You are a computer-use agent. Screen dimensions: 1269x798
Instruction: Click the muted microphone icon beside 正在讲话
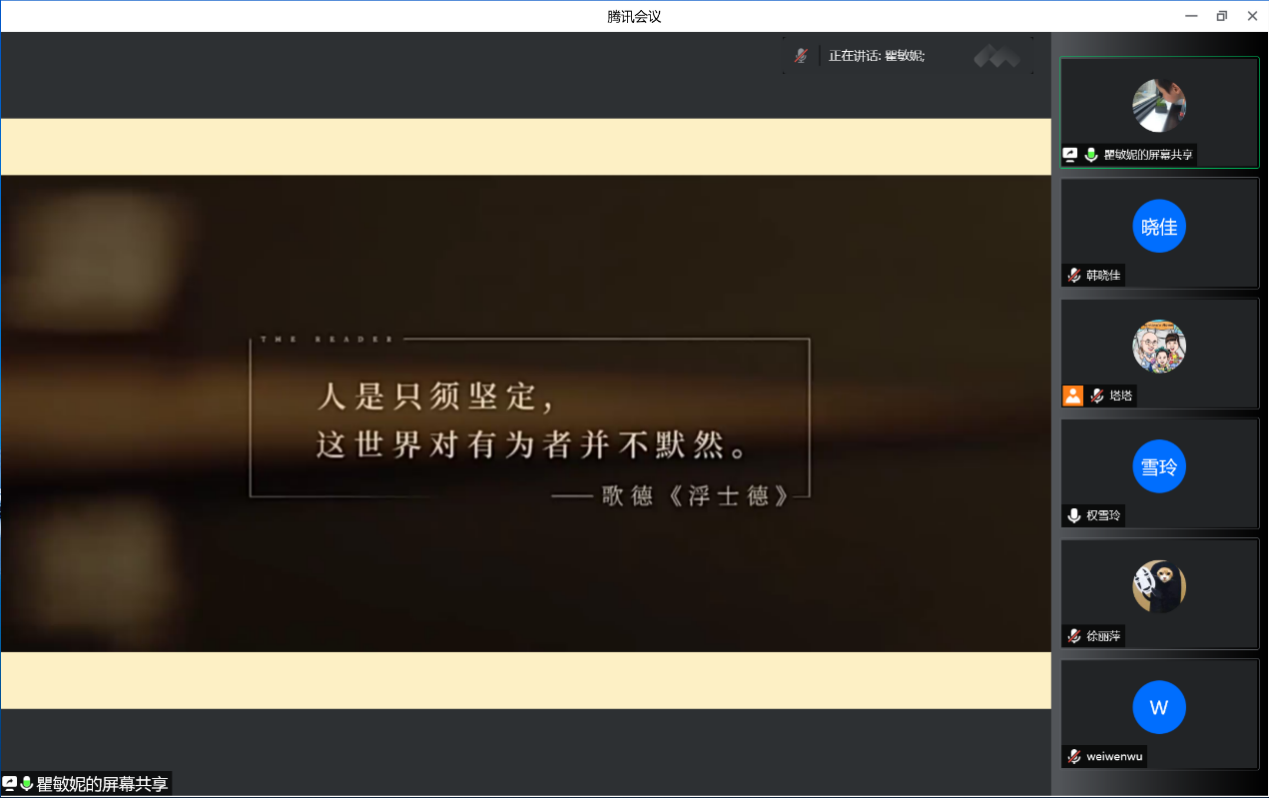[x=801, y=56]
